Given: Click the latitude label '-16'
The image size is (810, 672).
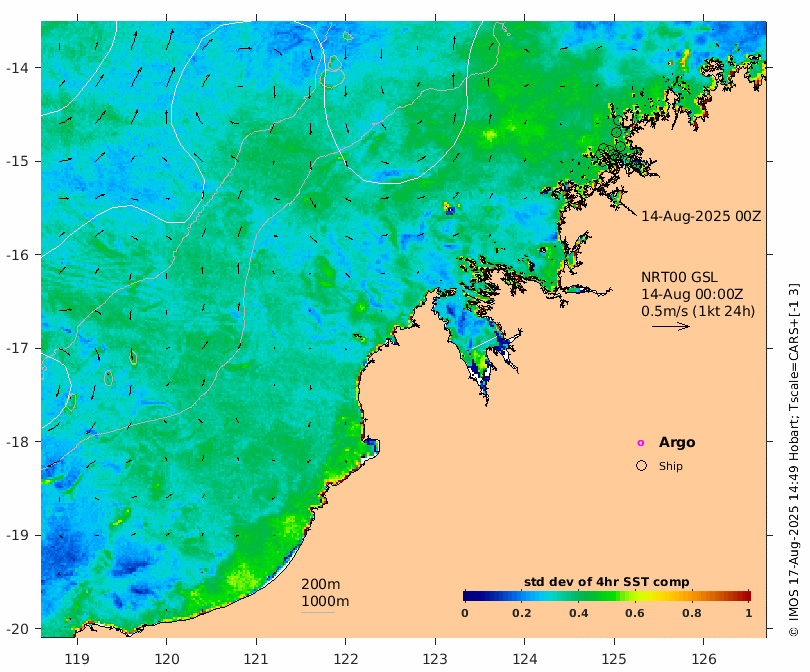Looking at the screenshot, I should click(x=17, y=255).
